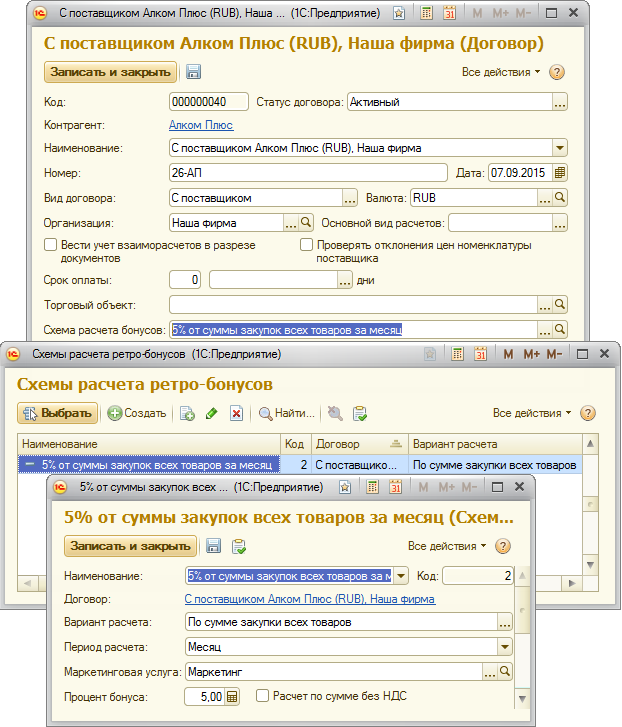The width and height of the screenshot is (622, 727).
Task: Open calendar icon in Схемы расчета title bar
Action: click(x=480, y=354)
